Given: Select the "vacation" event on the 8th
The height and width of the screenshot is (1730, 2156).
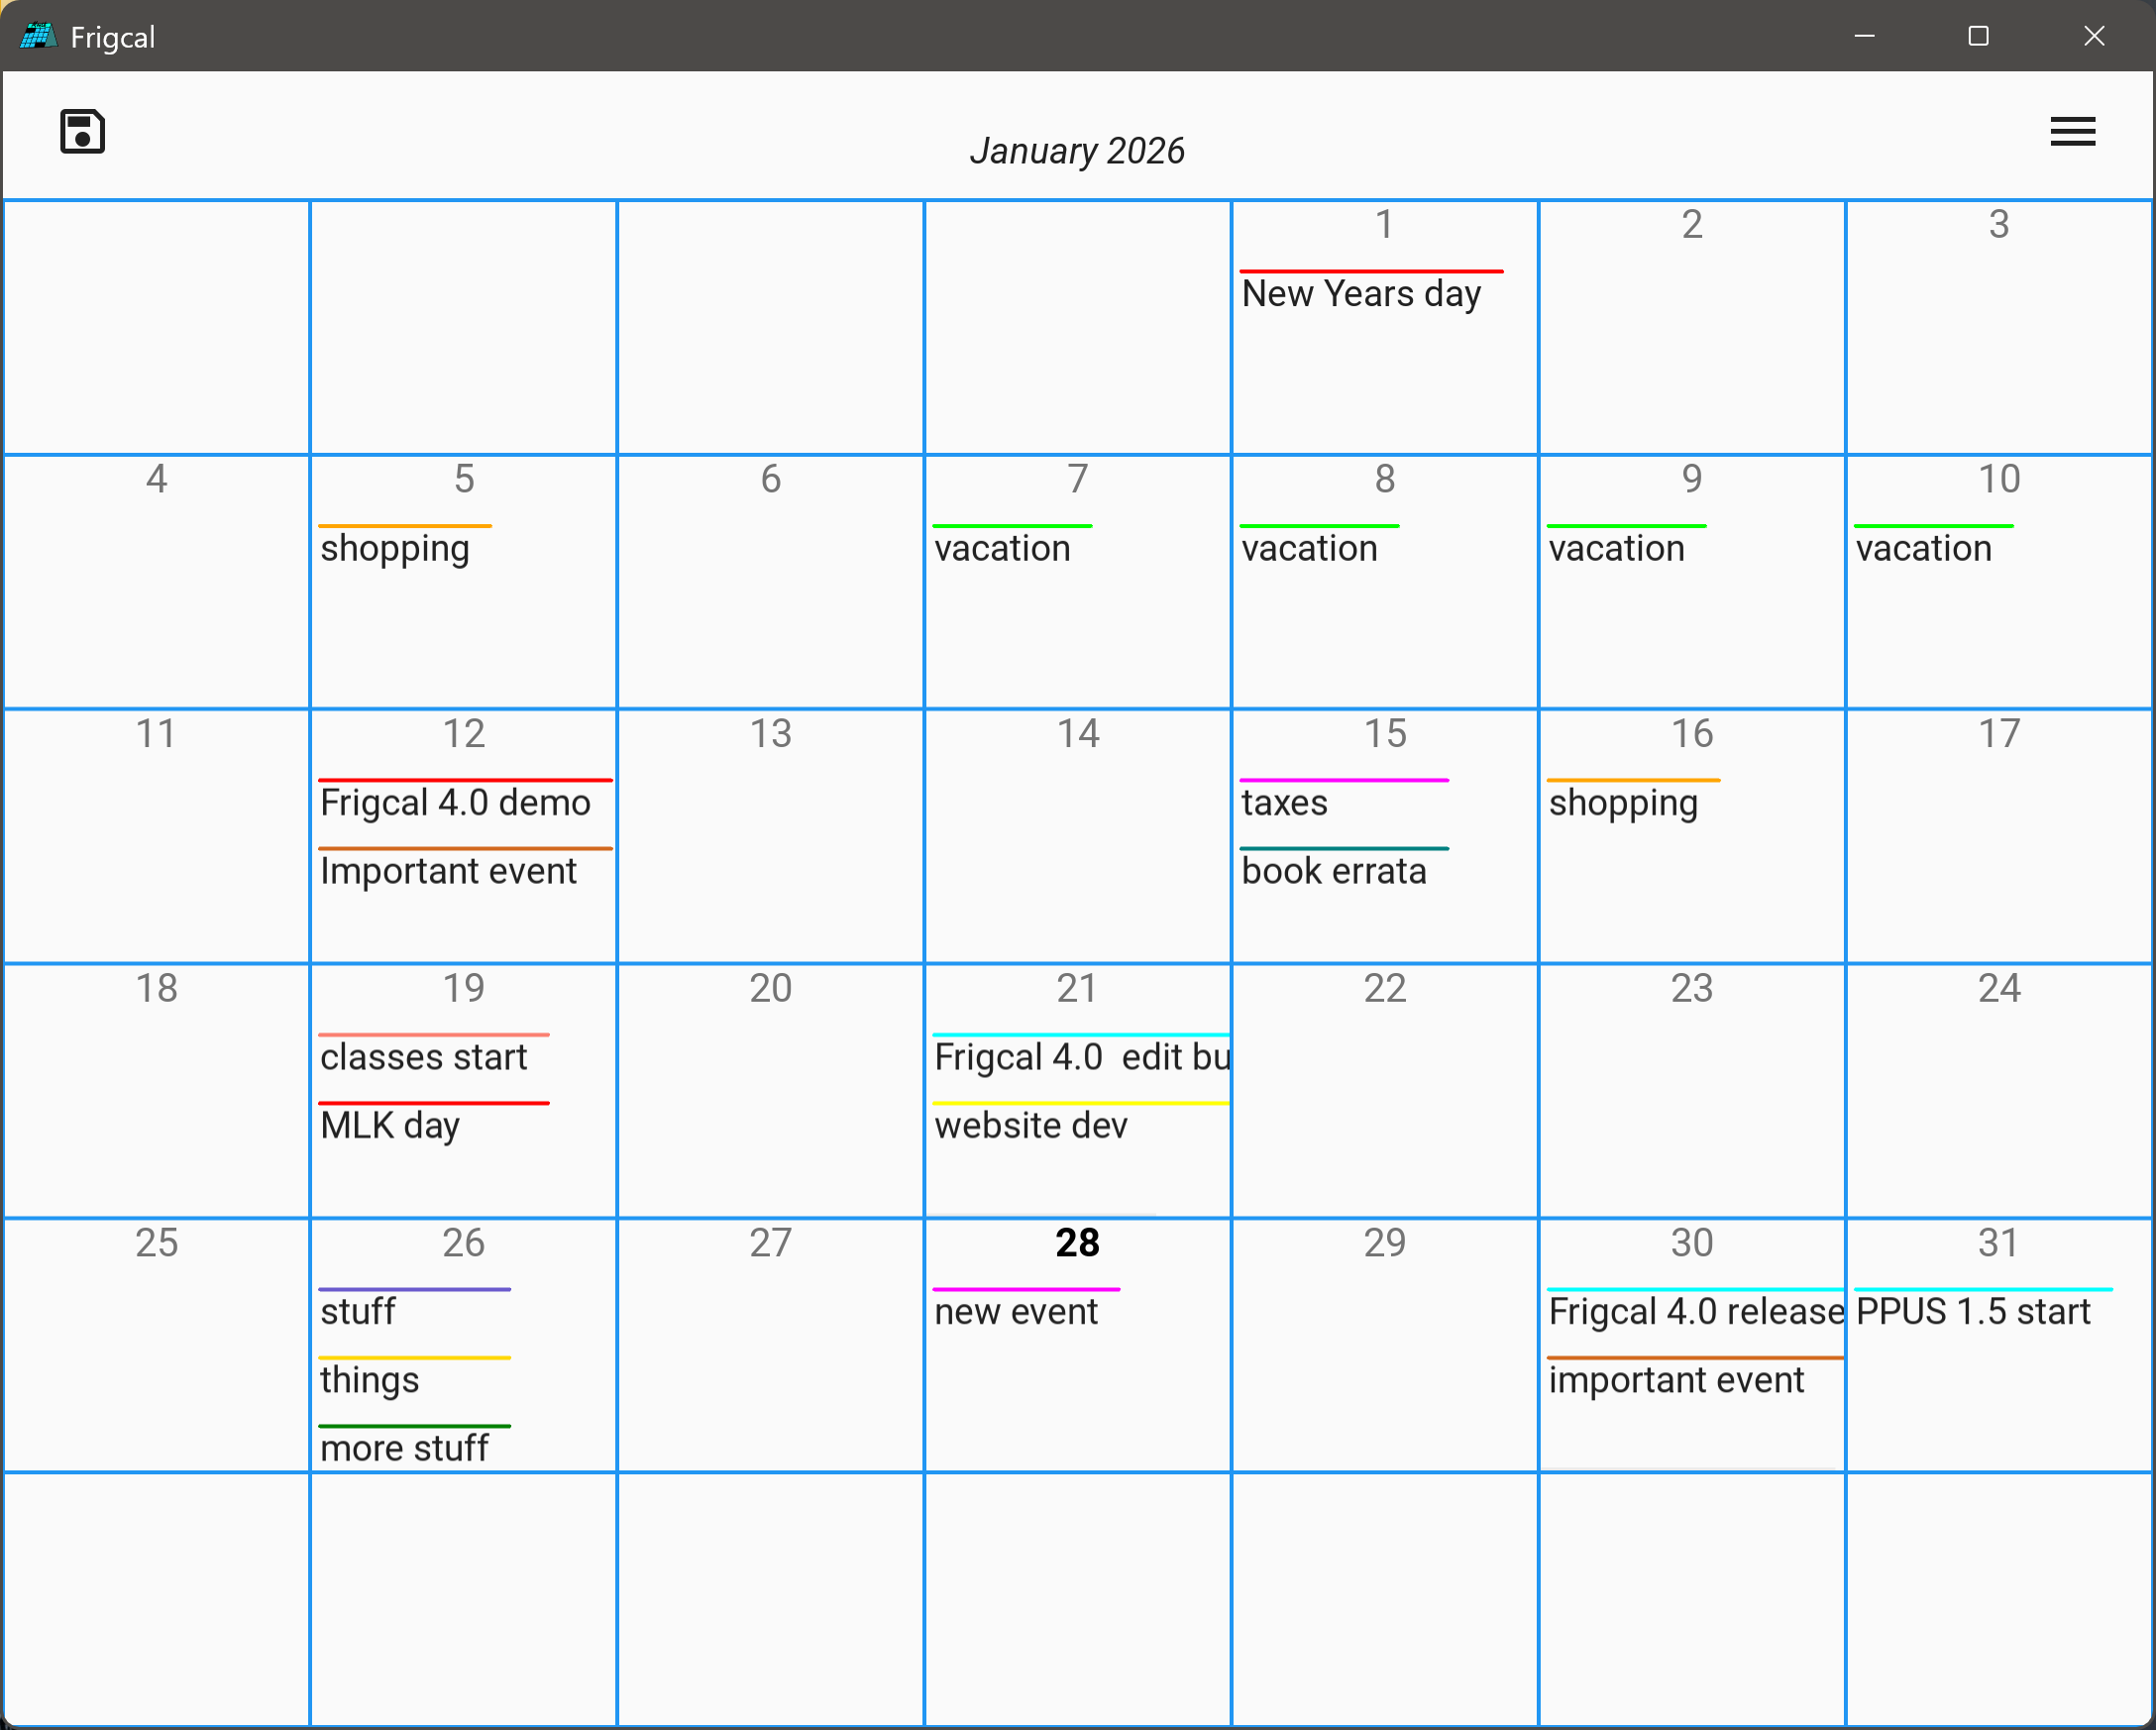Looking at the screenshot, I should pos(1309,549).
